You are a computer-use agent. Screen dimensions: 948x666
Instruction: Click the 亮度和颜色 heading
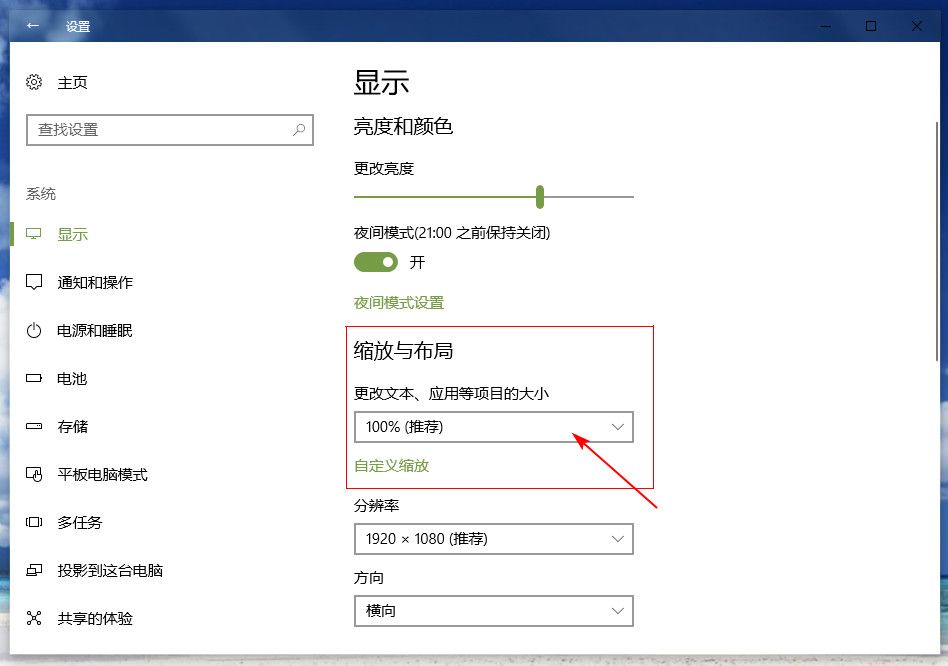(x=403, y=126)
